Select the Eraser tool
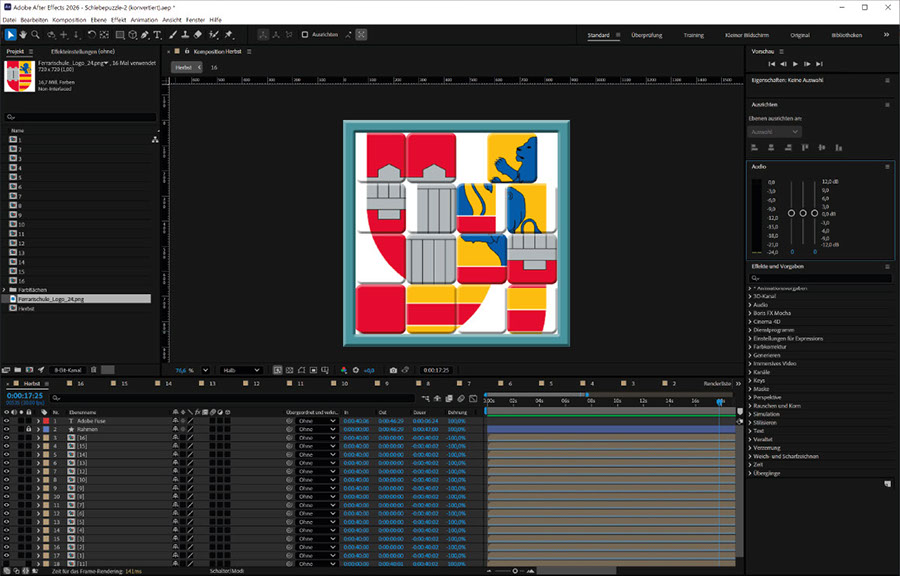This screenshot has height=576, width=900. [x=198, y=35]
